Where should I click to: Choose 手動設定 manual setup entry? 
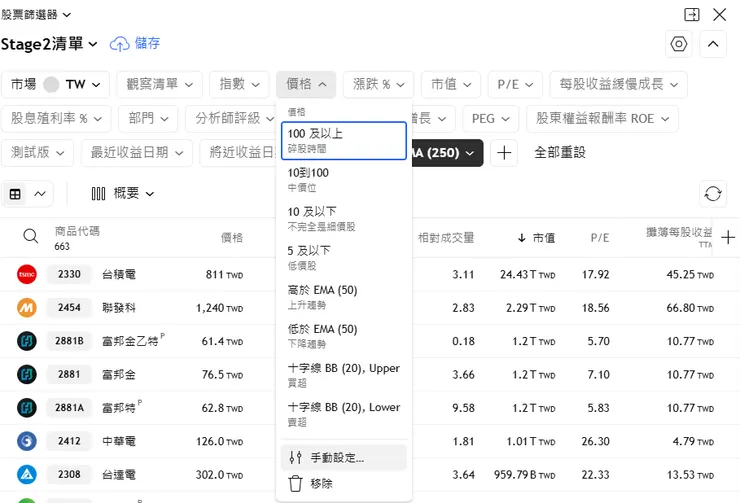[344, 458]
